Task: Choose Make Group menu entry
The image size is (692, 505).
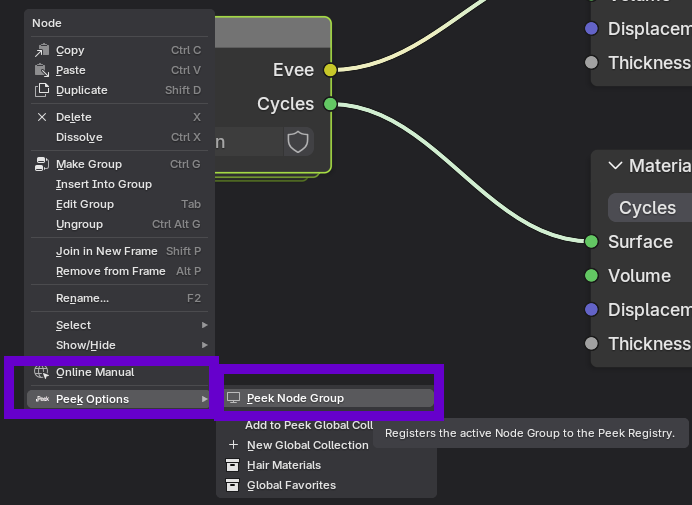Action: [x=118, y=164]
